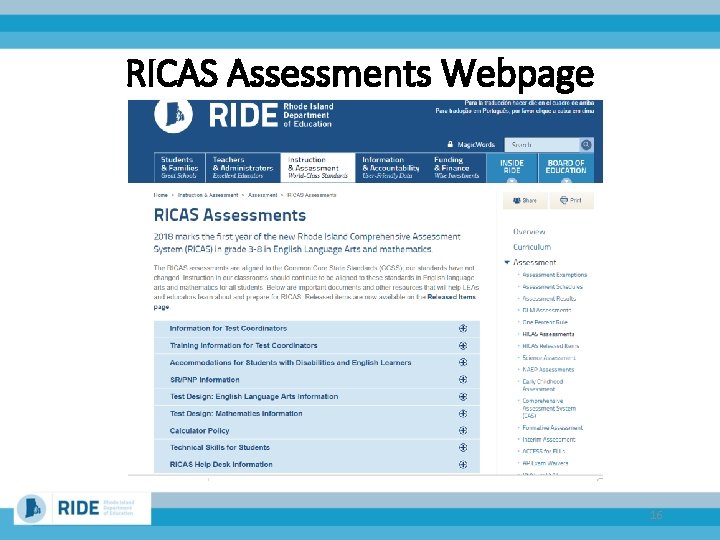The image size is (720, 540).
Task: Open the Inside RIDE tab
Action: [x=512, y=168]
